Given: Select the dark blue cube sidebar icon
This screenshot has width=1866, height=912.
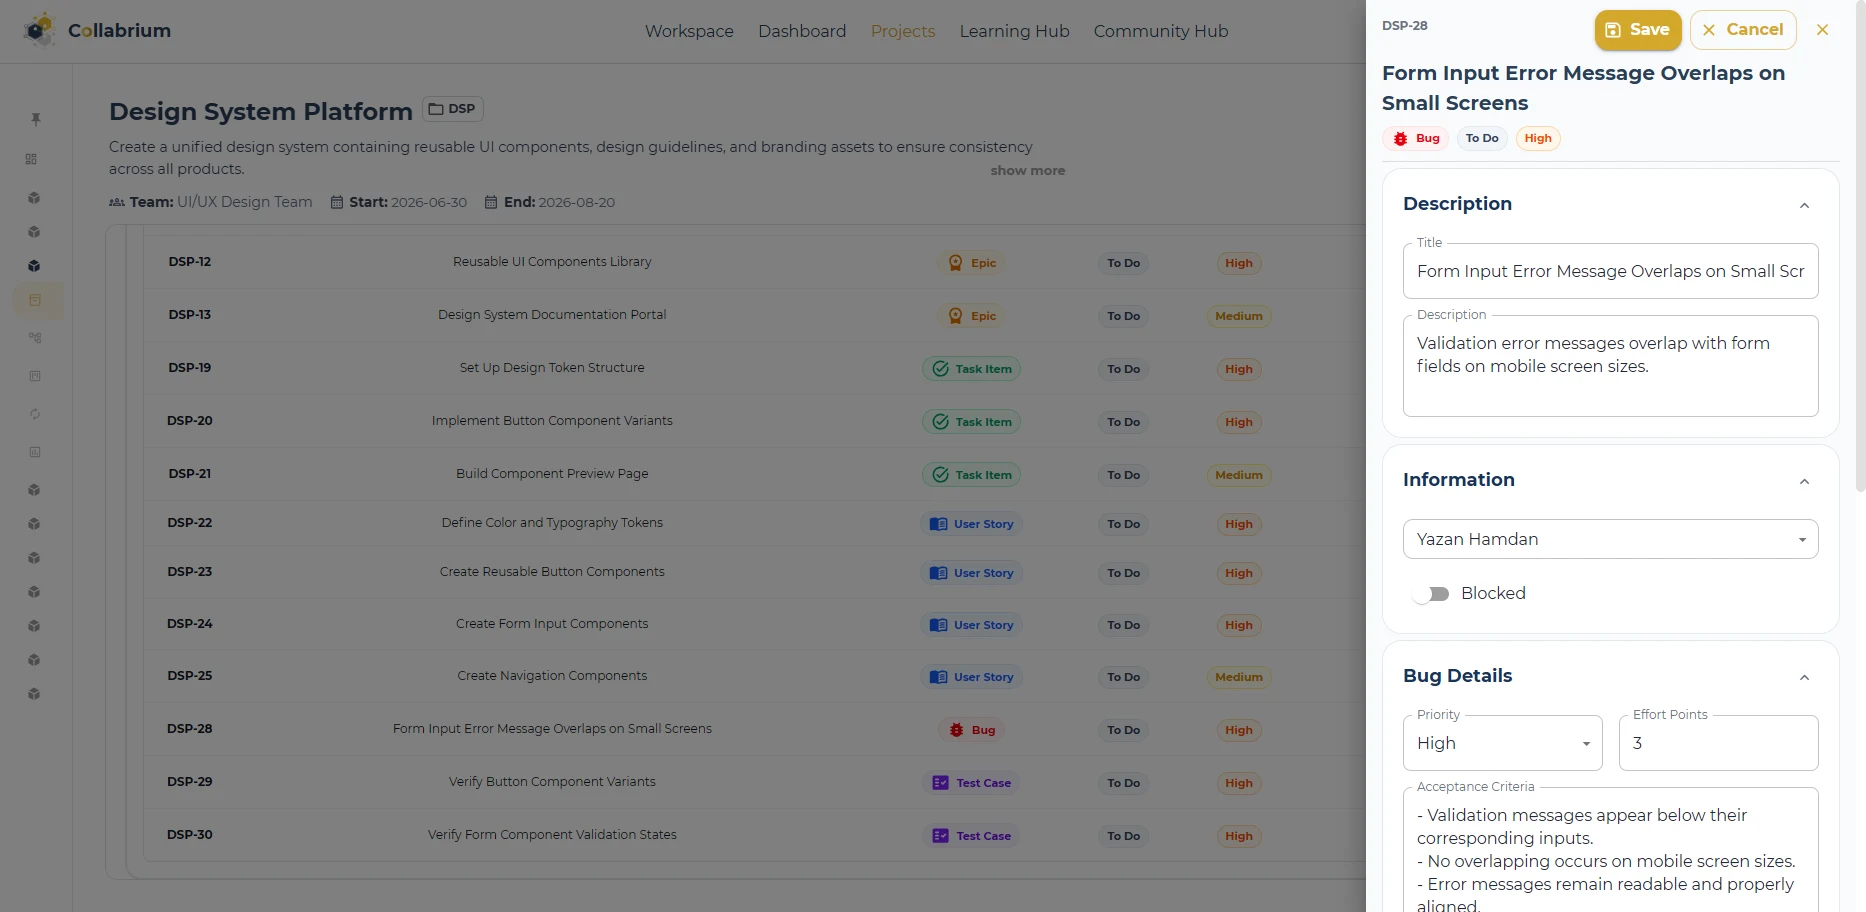Looking at the screenshot, I should click(34, 266).
